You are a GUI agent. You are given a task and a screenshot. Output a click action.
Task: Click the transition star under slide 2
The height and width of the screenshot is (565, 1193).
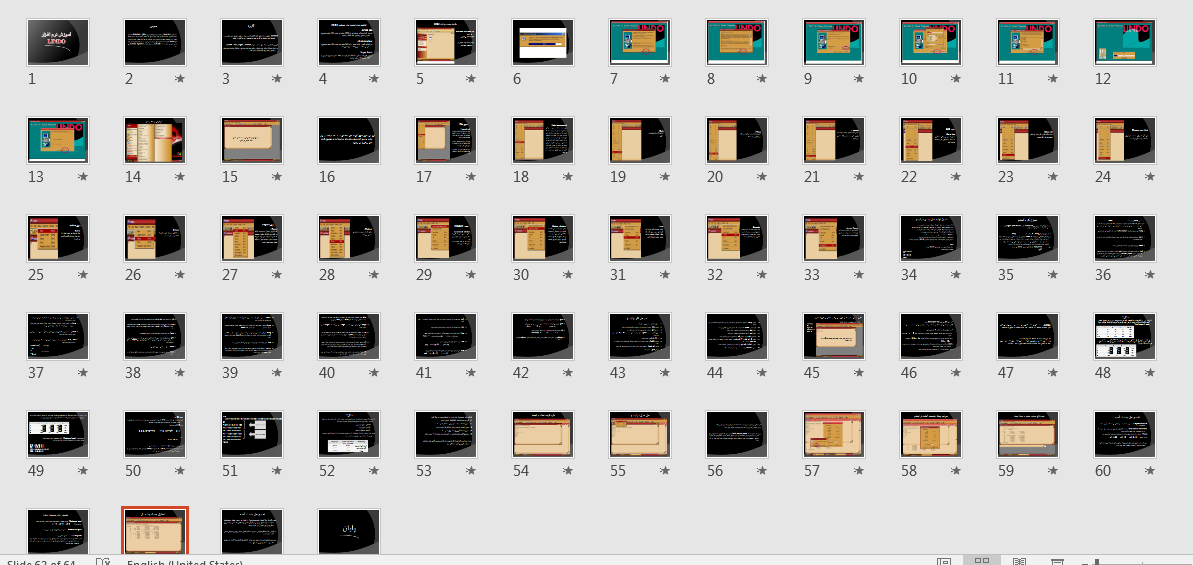(x=180, y=78)
